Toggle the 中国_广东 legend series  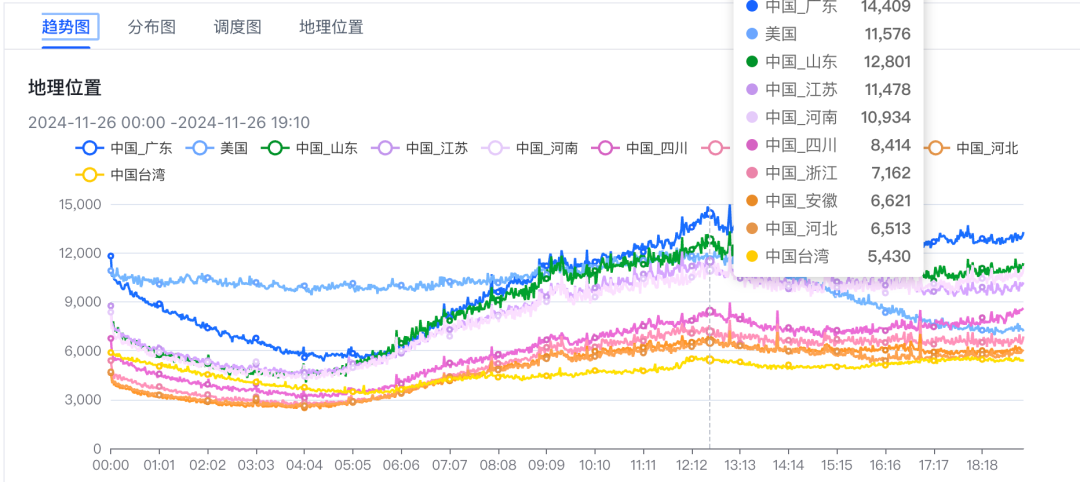(x=124, y=147)
